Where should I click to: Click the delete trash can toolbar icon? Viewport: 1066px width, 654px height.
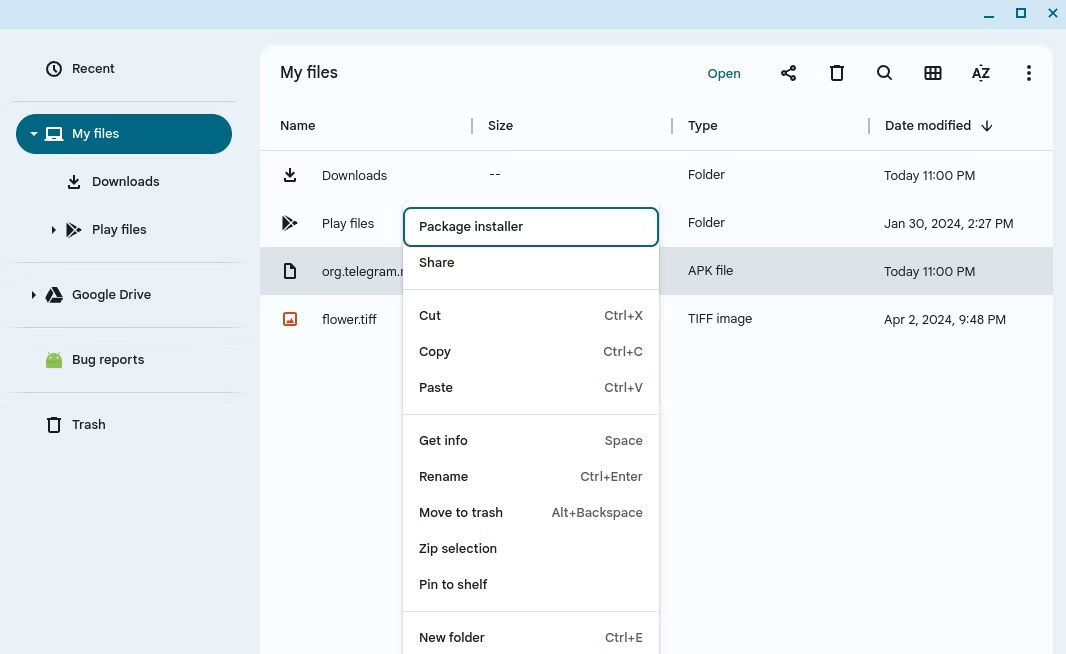tap(837, 73)
